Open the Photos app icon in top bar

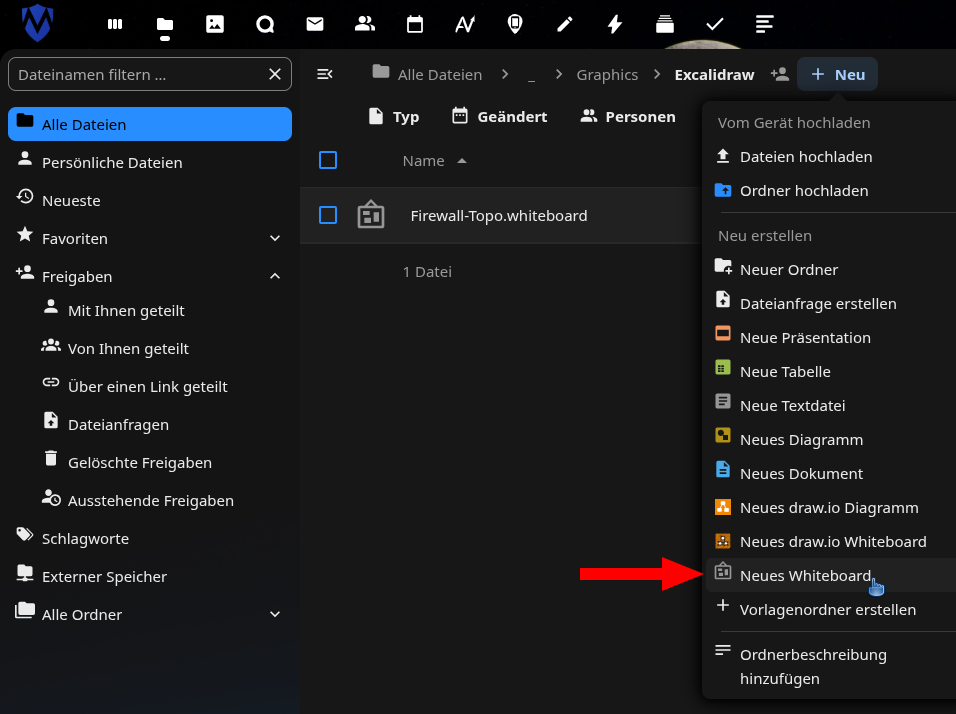coord(215,24)
